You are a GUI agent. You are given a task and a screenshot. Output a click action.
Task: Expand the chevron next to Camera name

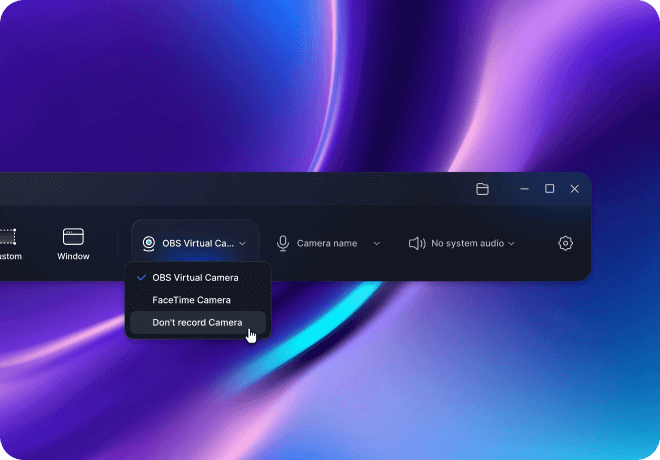tap(376, 243)
